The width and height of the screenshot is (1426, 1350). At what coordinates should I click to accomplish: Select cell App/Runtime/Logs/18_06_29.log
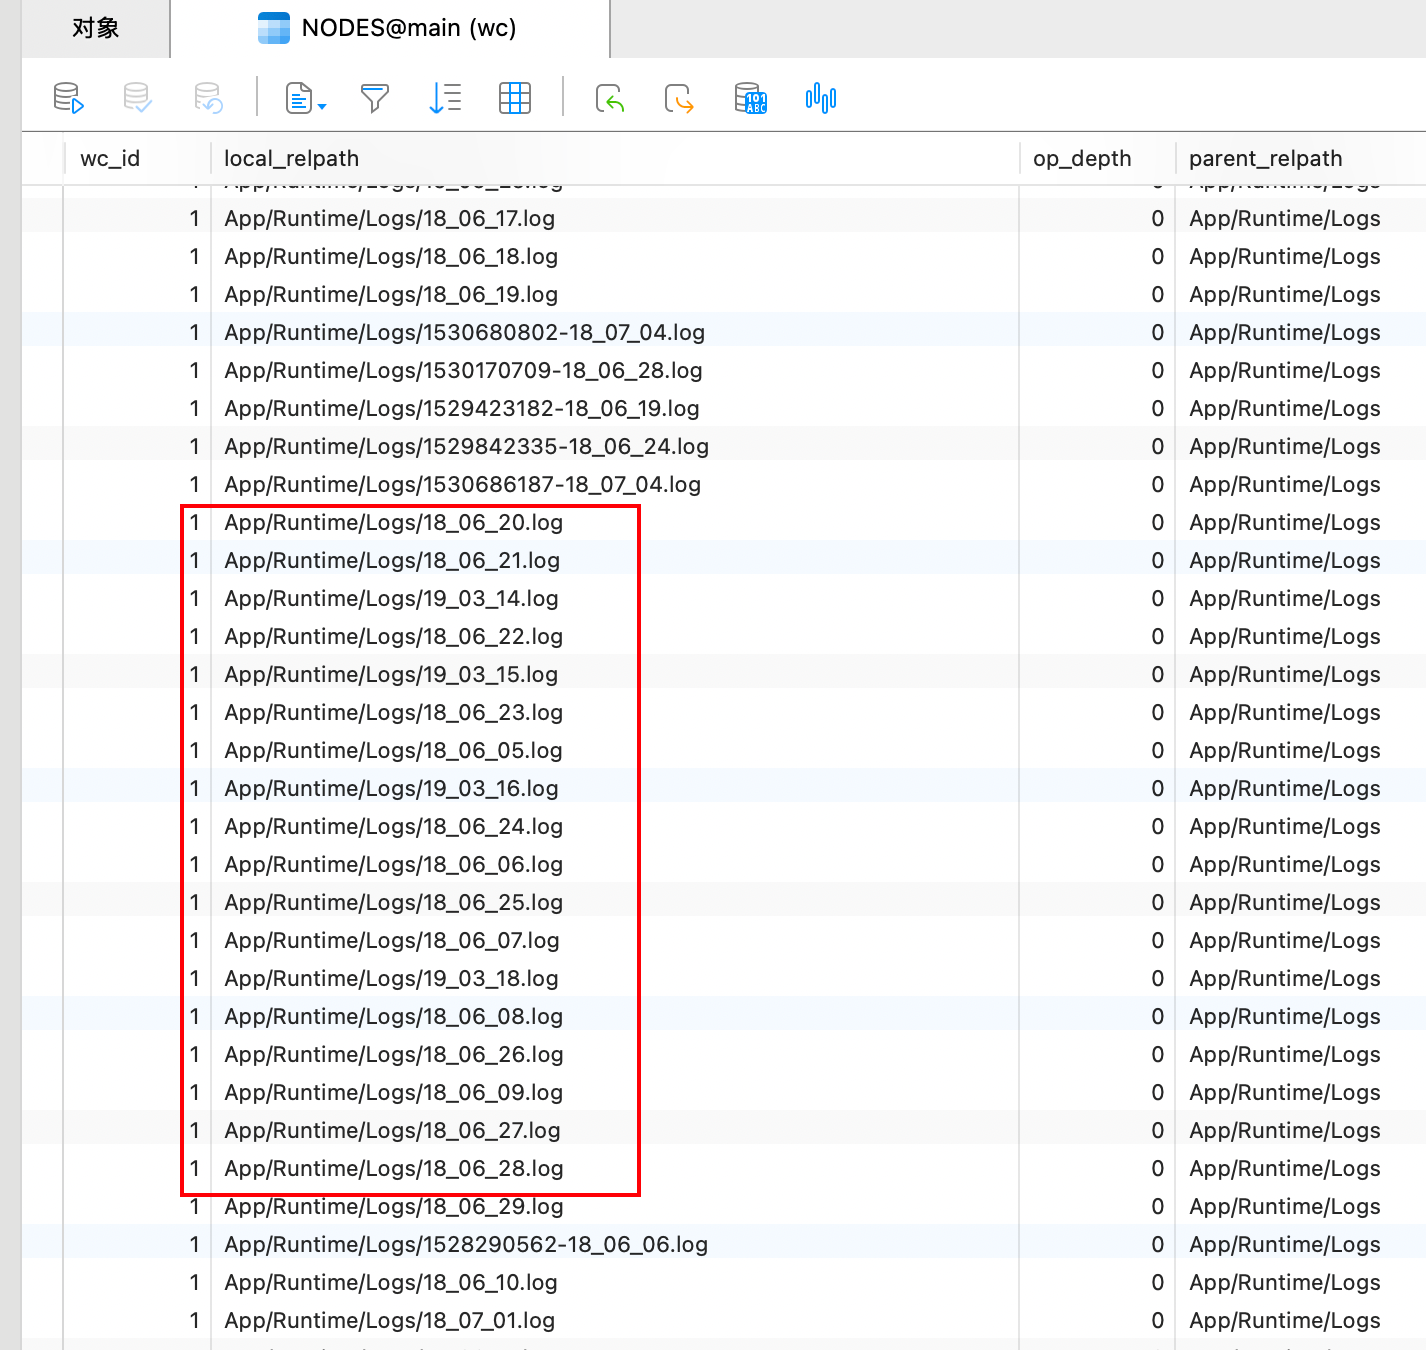[x=615, y=1206]
